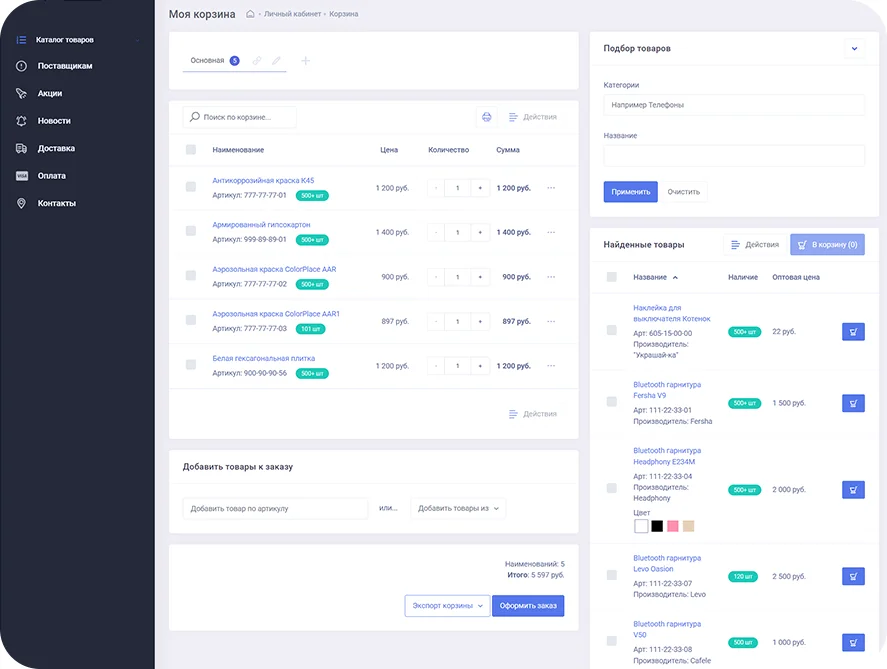Focus the Добавить товар по артикулу field

click(275, 508)
